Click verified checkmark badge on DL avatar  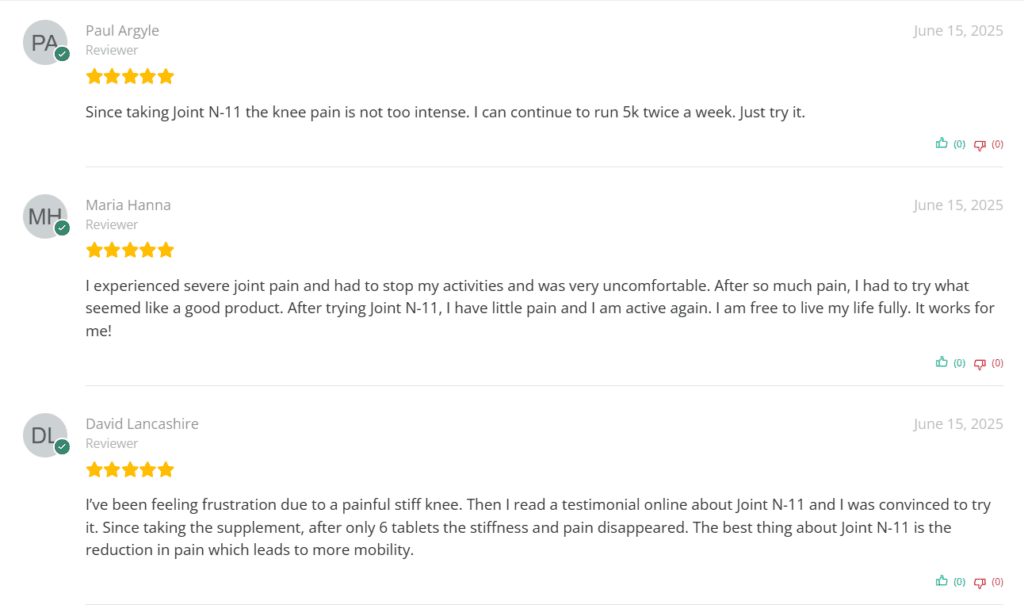click(62, 447)
